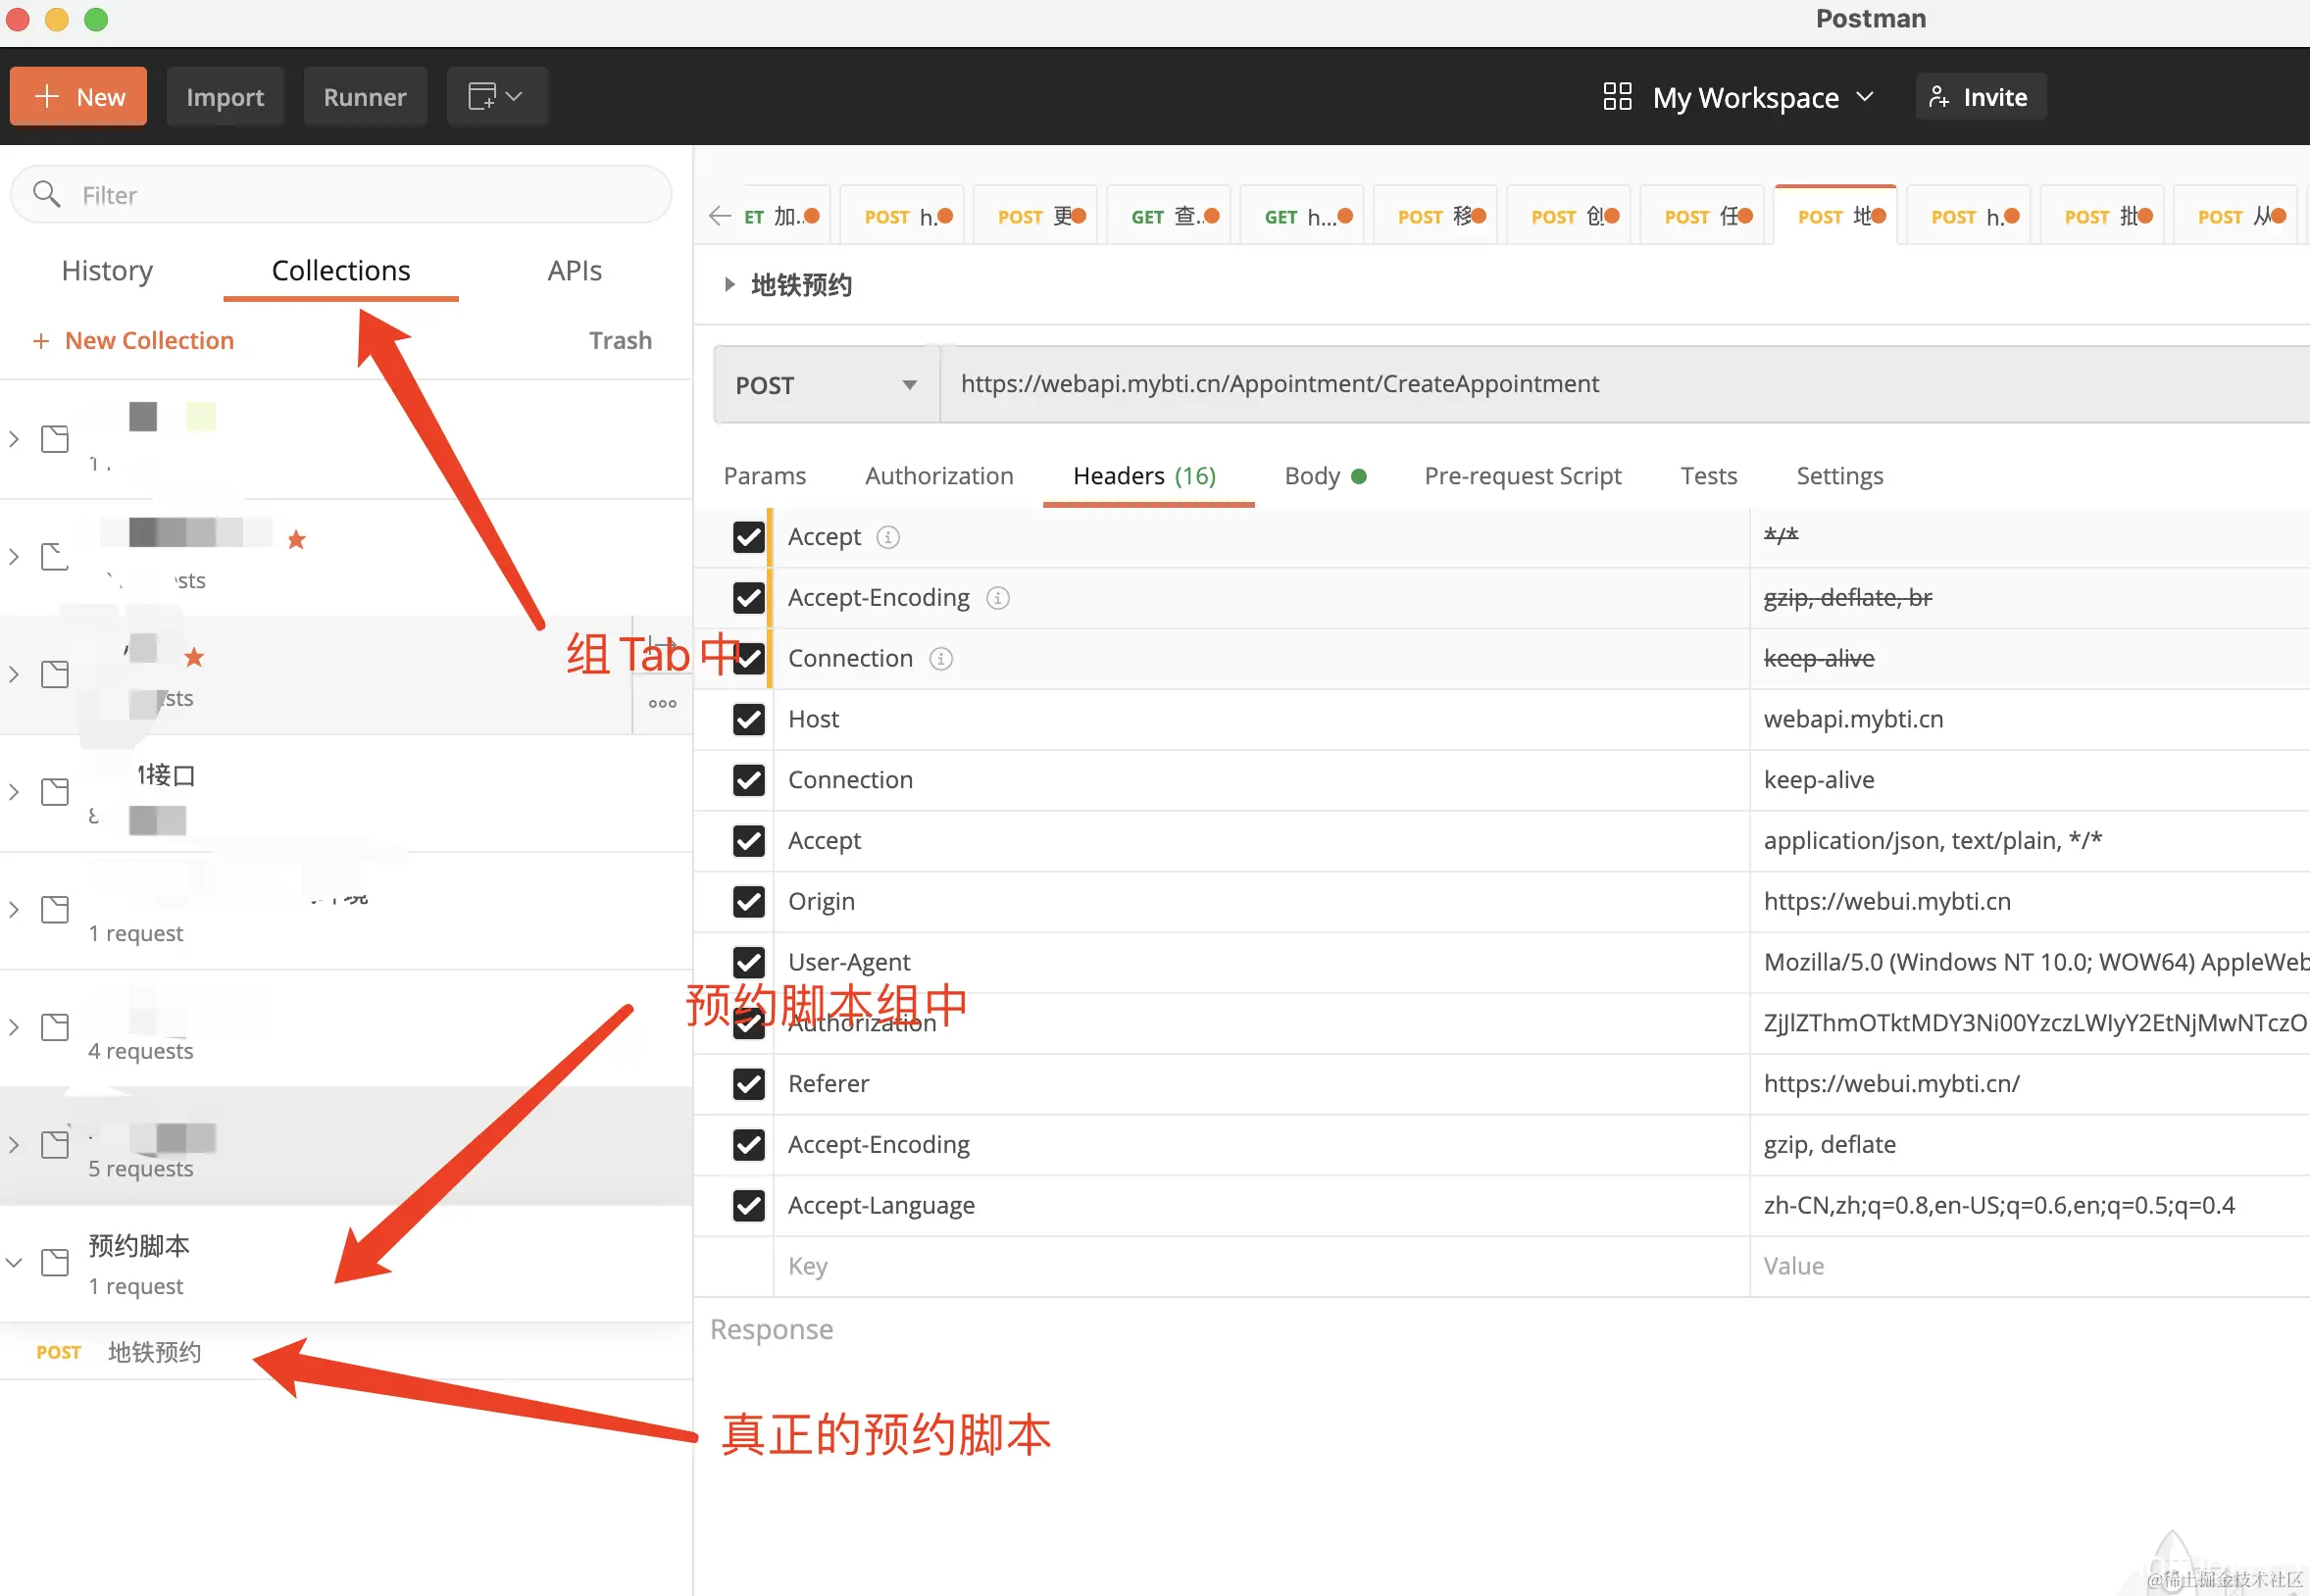The image size is (2310, 1596).
Task: Open the History sidebar tab
Action: pos(107,271)
